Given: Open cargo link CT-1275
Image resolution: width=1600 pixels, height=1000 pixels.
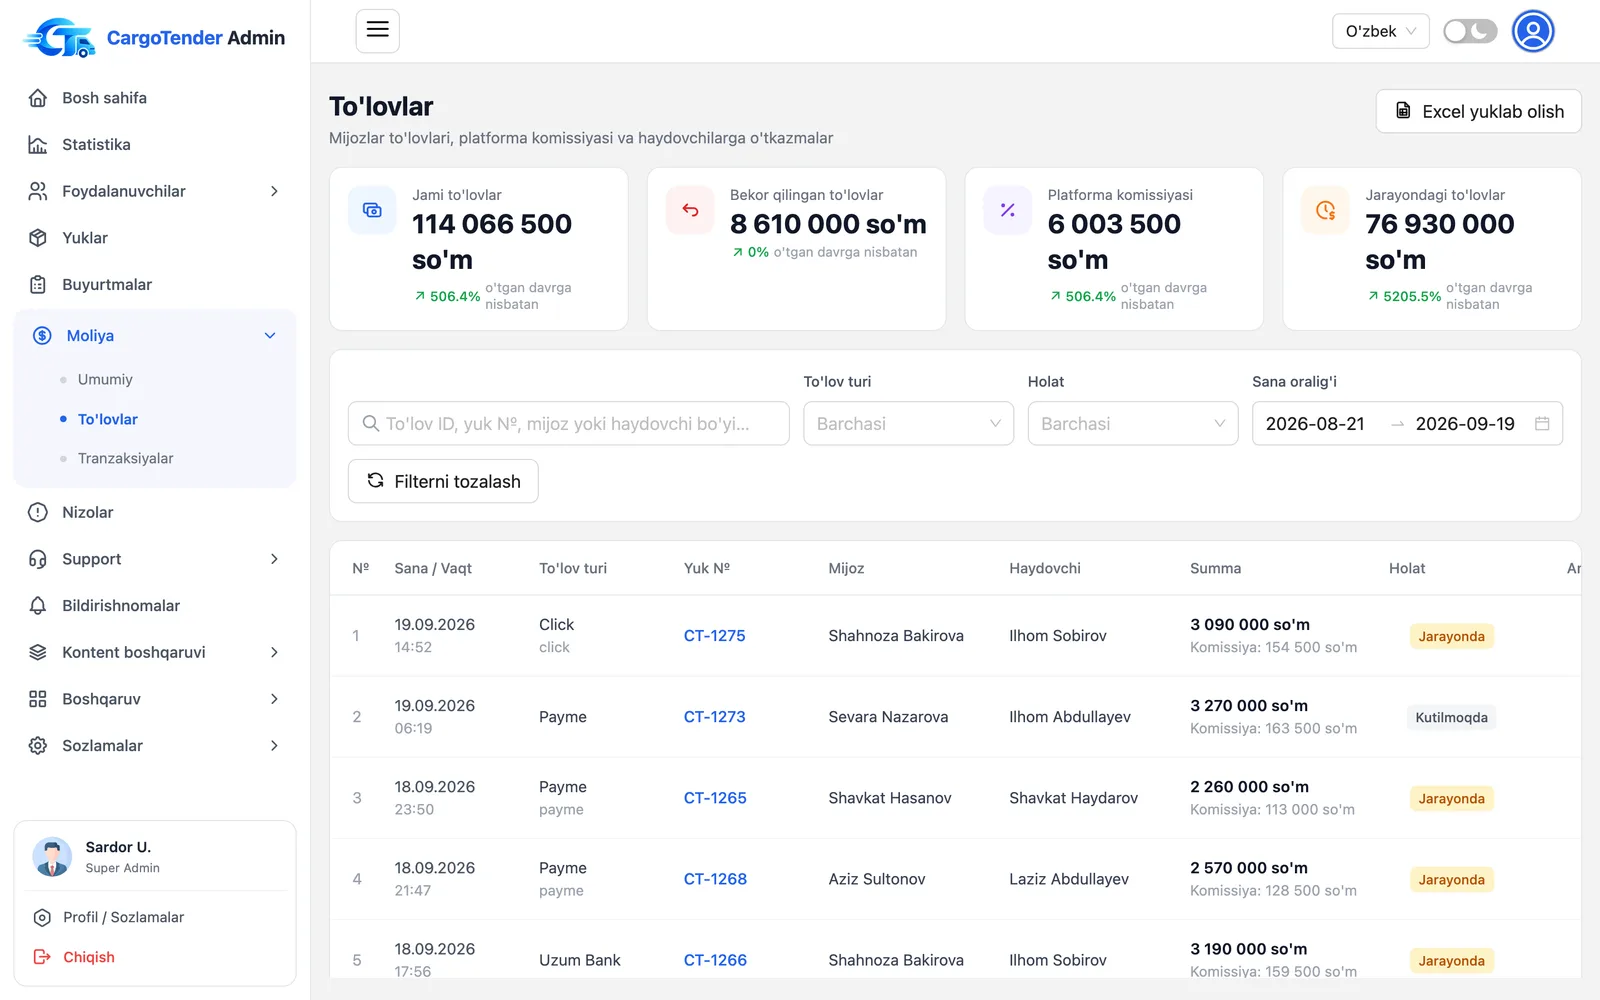Looking at the screenshot, I should pyautogui.click(x=714, y=636).
